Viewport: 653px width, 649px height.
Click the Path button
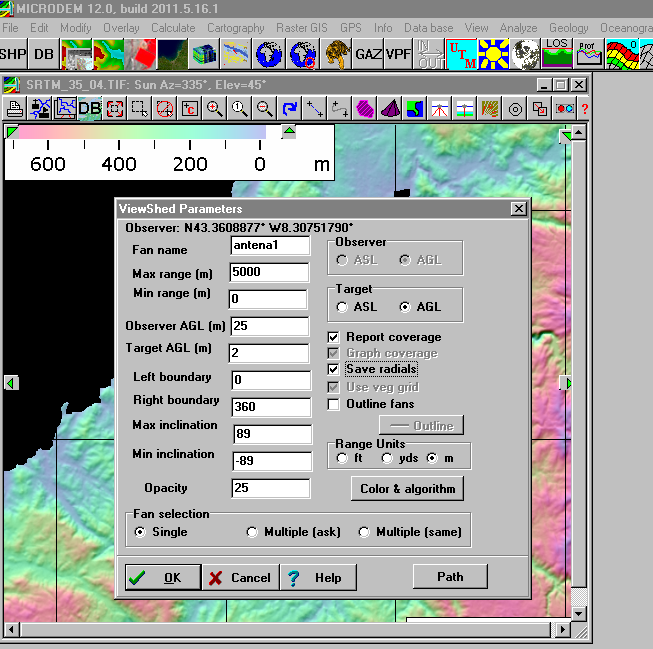(450, 577)
